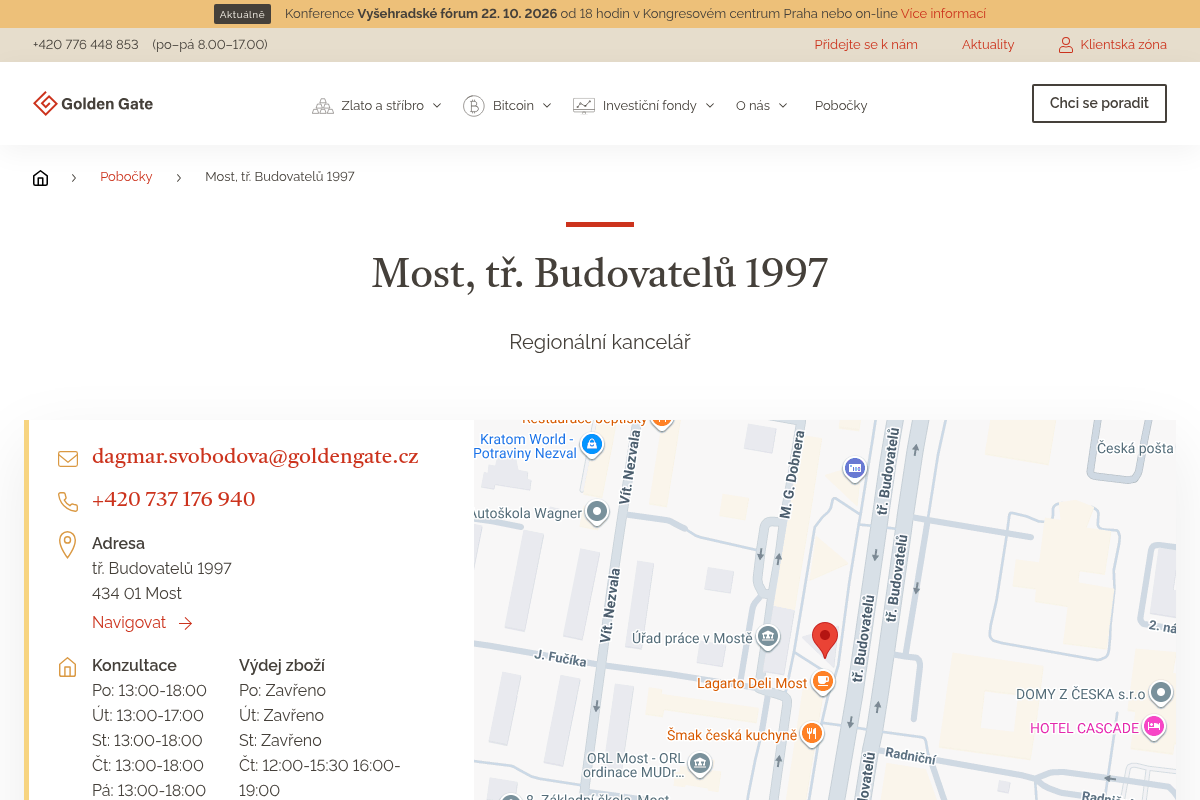Click the Chci se poradit button
The image size is (1200, 800).
click(x=1099, y=103)
